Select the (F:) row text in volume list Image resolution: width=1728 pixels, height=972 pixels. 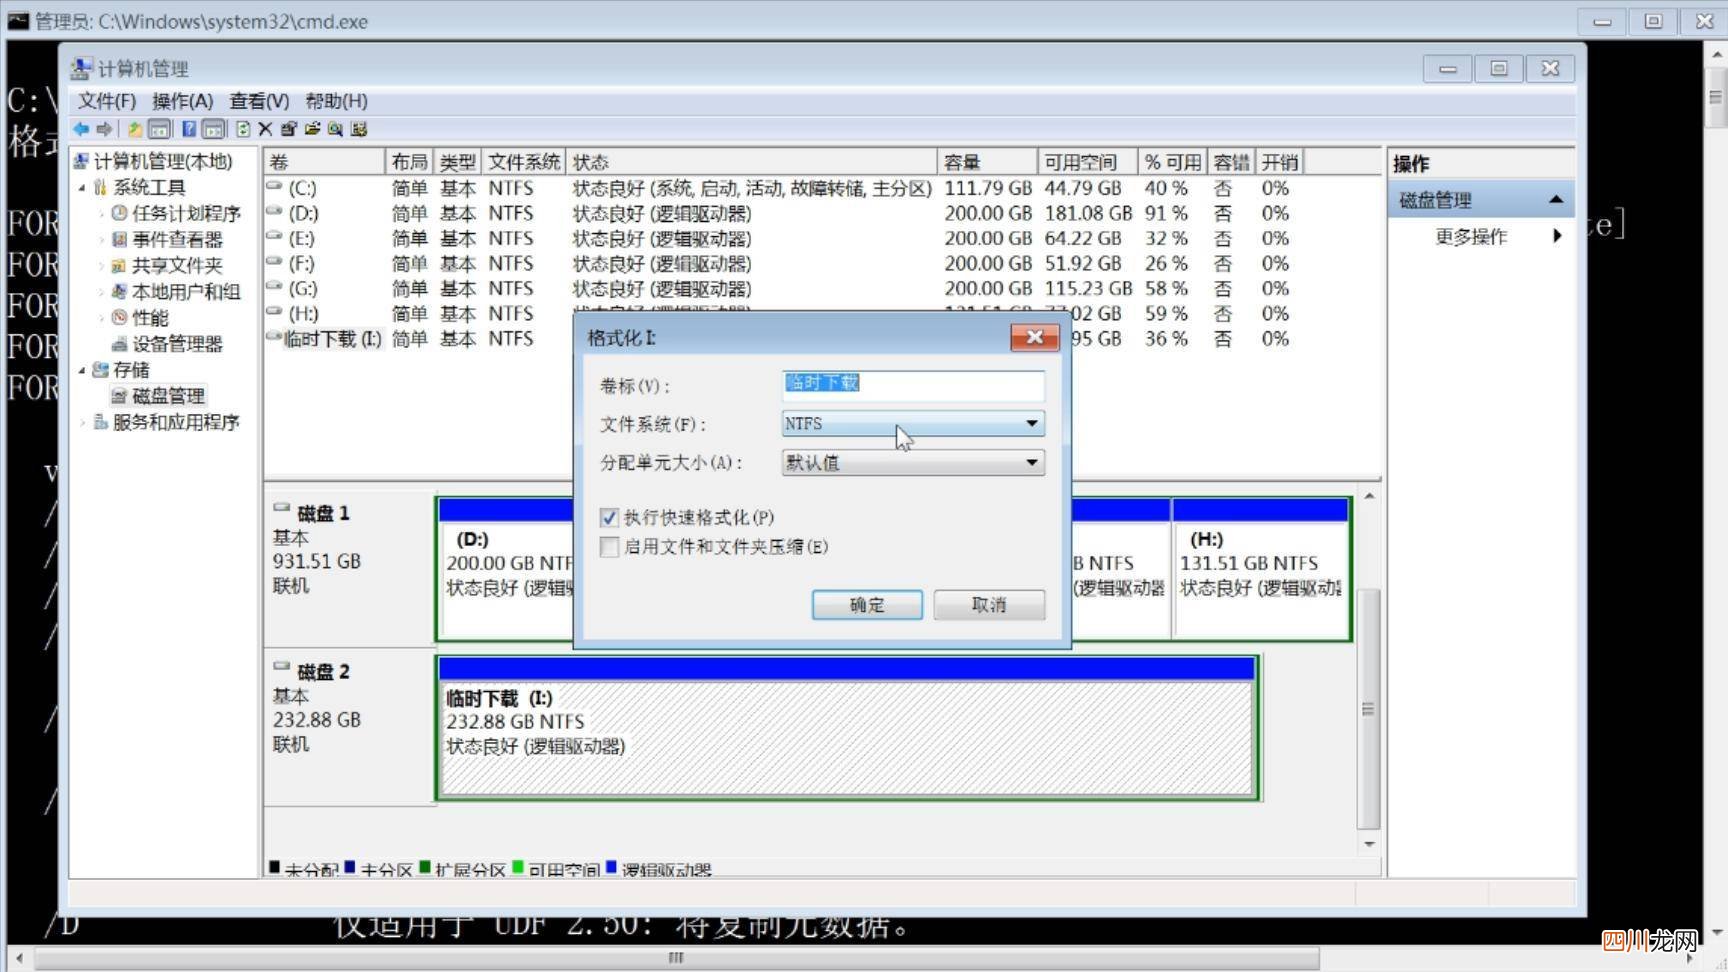(x=301, y=263)
